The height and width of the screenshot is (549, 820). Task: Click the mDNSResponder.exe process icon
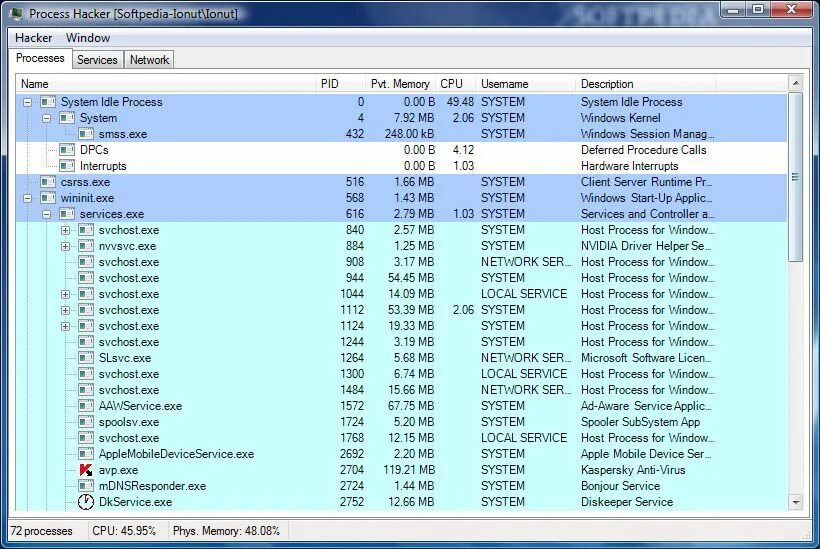(x=86, y=486)
